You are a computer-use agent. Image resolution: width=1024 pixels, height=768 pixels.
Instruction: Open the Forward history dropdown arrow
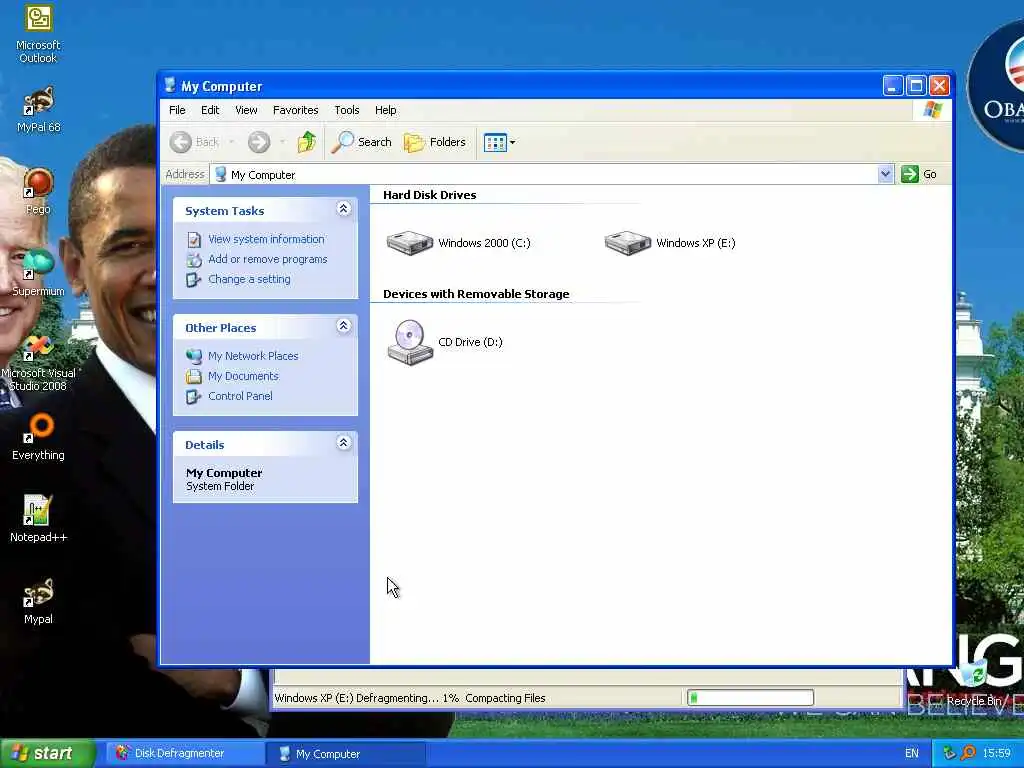[x=282, y=142]
